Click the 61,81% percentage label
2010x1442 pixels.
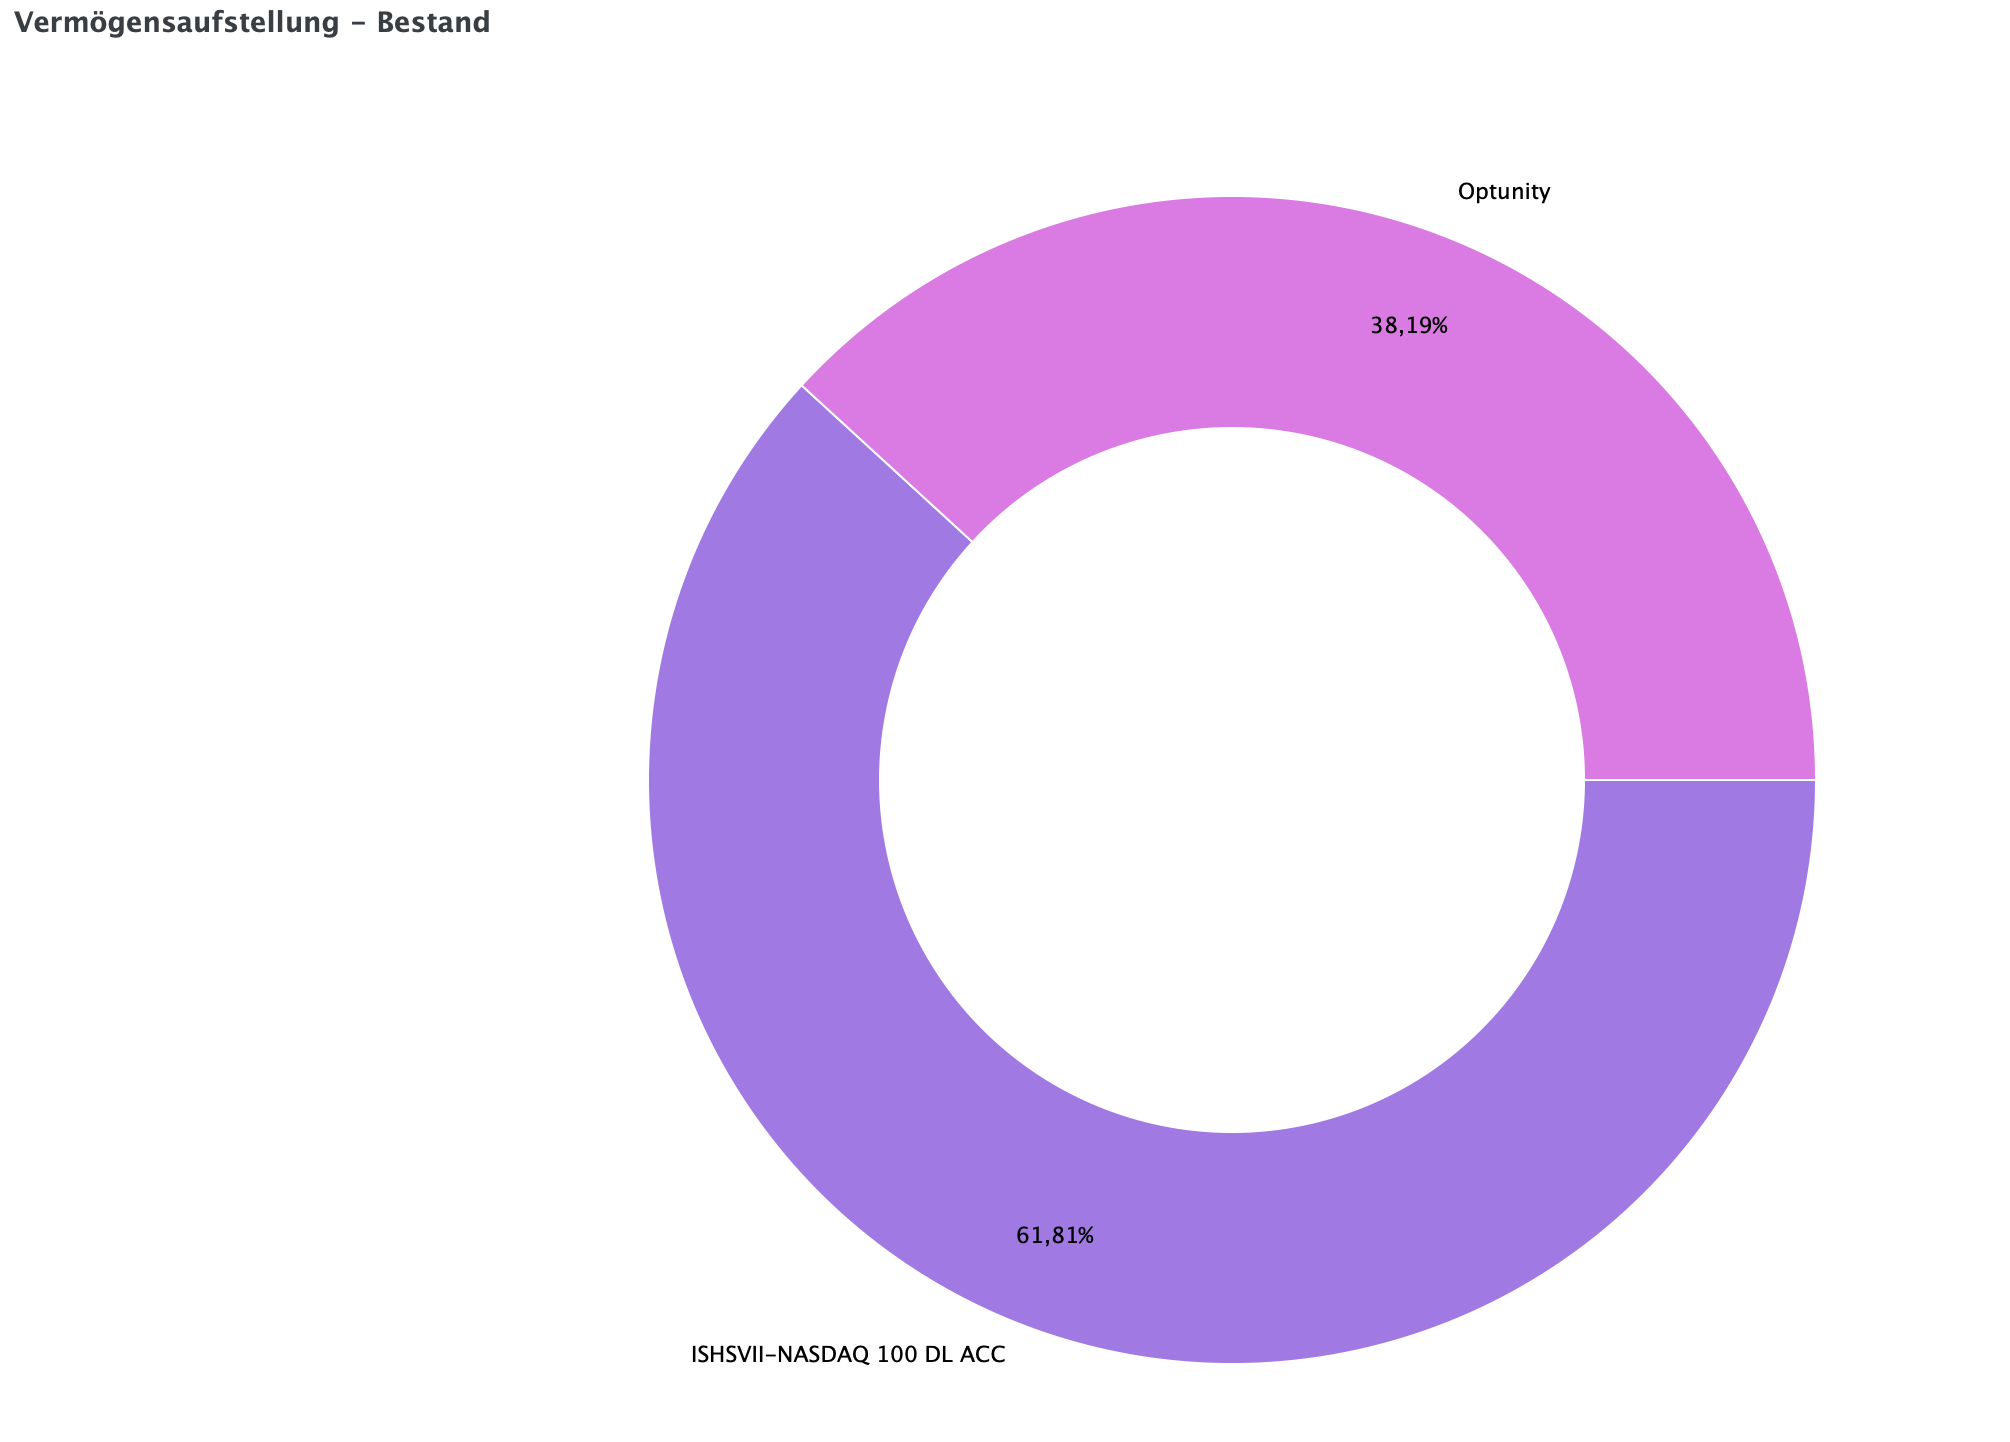click(1054, 1236)
